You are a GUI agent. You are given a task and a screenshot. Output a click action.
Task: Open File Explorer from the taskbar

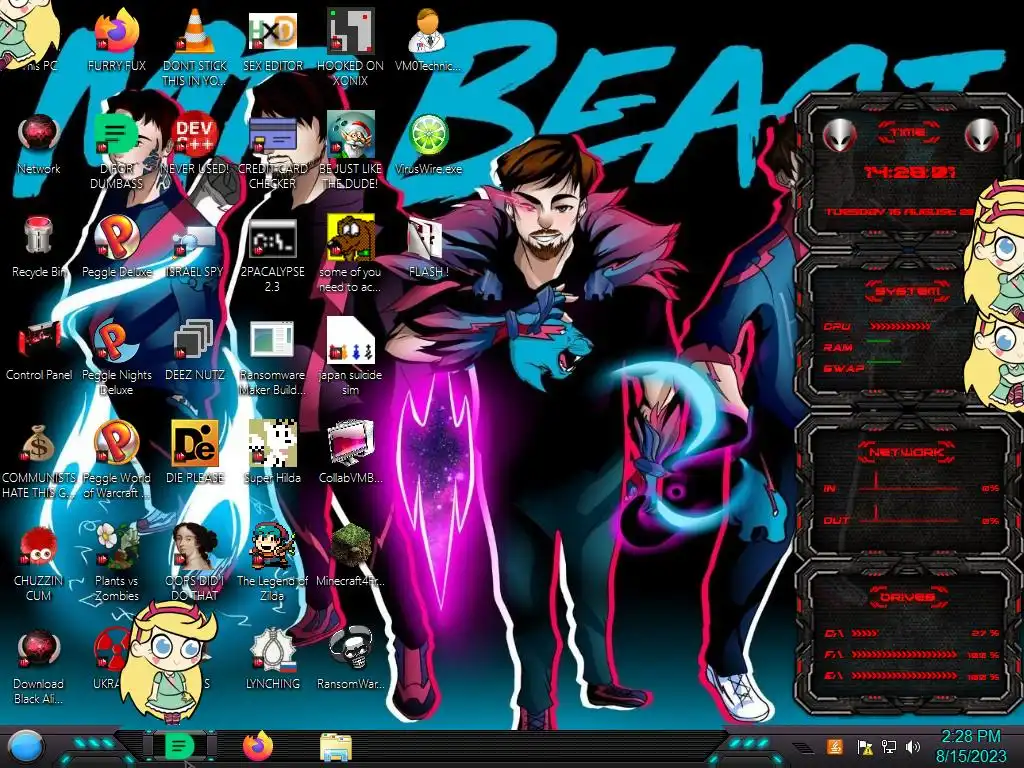click(336, 747)
